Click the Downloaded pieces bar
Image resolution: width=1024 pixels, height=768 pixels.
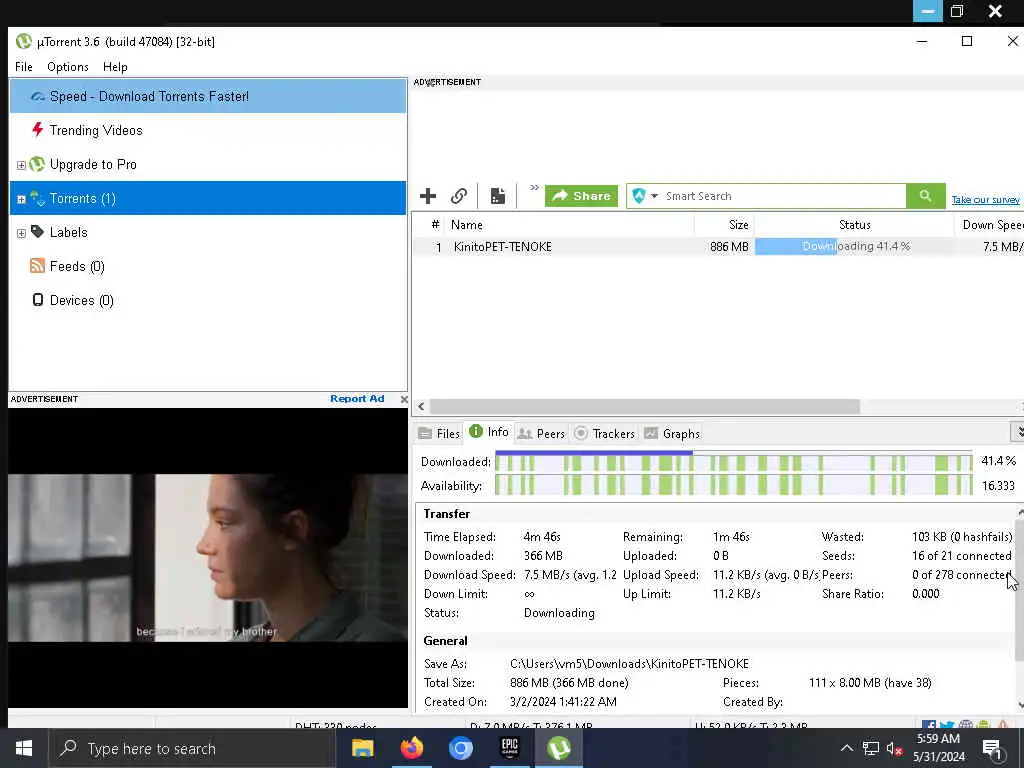pyautogui.click(x=733, y=462)
